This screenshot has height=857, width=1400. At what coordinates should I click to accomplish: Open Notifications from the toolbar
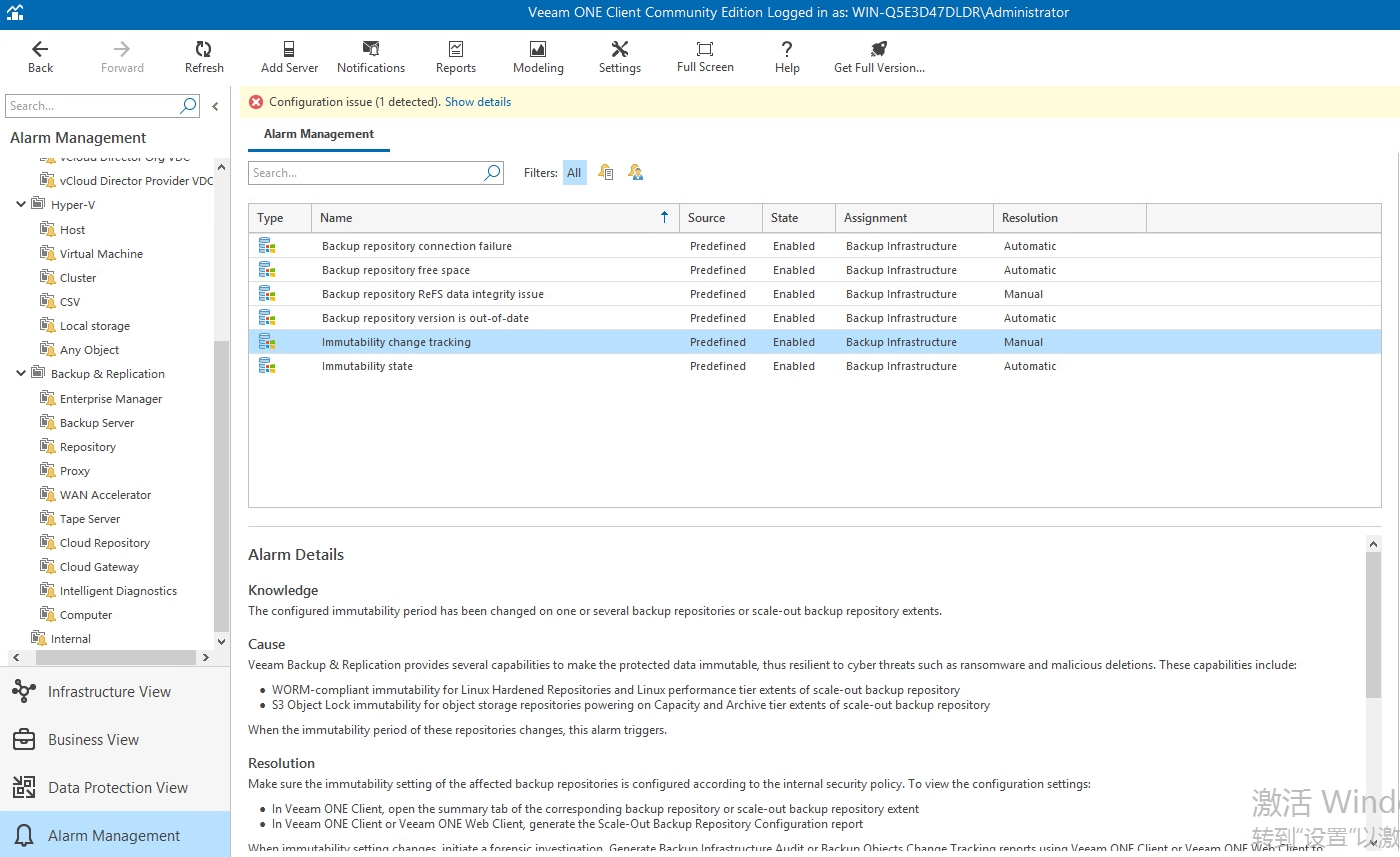tap(371, 57)
